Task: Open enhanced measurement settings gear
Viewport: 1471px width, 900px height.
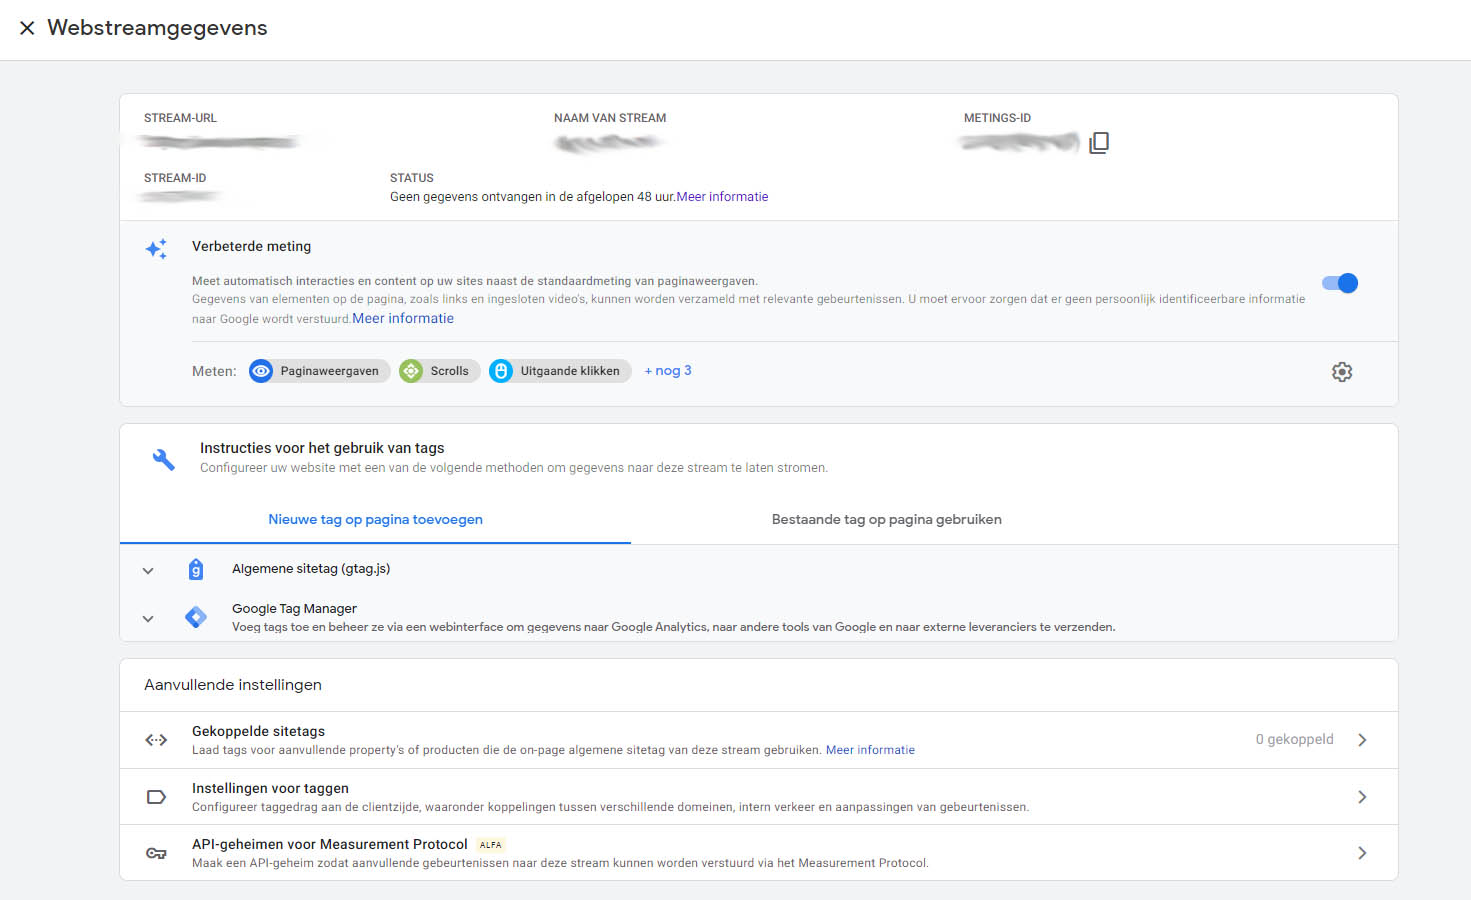Action: tap(1342, 372)
